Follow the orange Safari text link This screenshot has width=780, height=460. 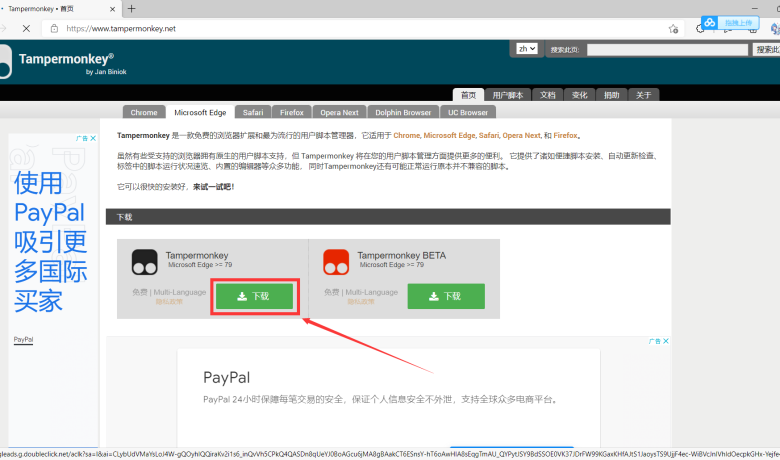(488, 135)
